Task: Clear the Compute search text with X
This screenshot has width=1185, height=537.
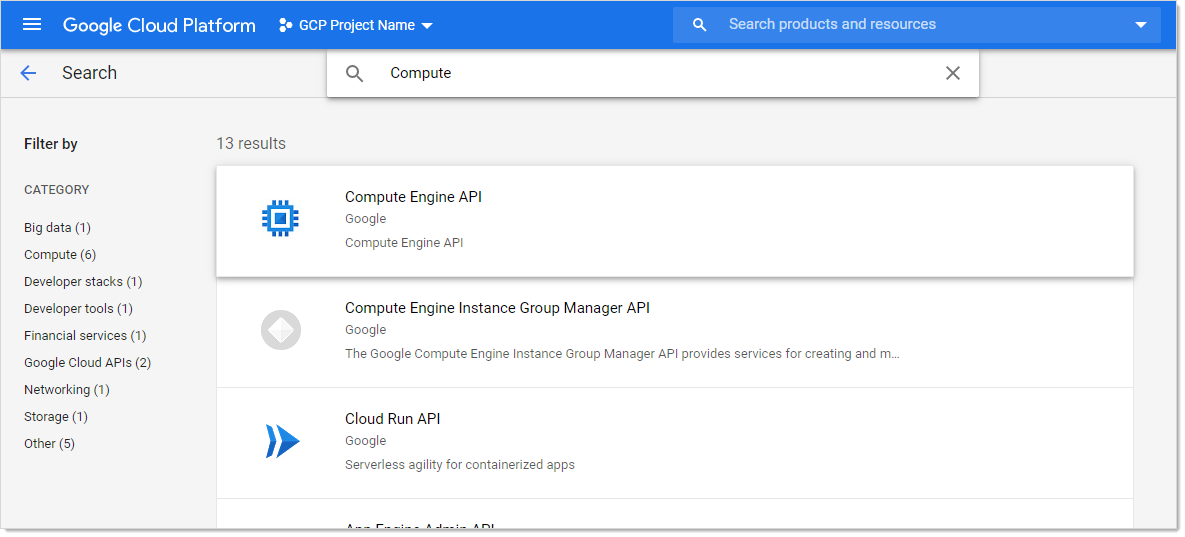Action: click(x=952, y=73)
